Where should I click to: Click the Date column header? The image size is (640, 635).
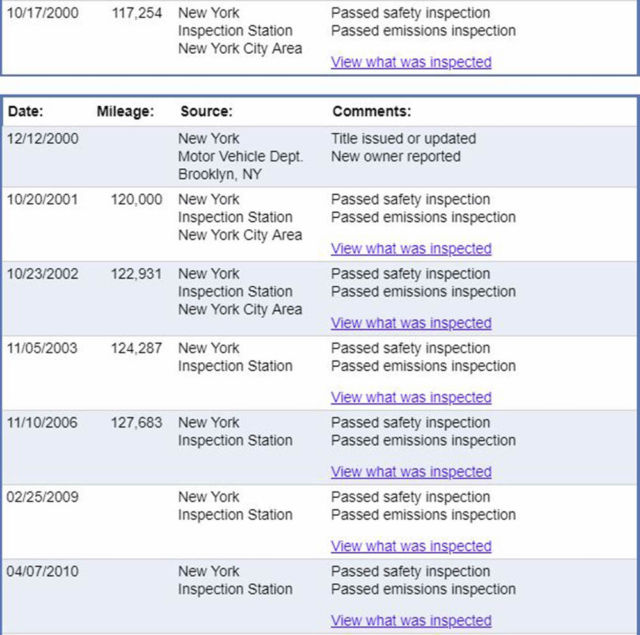click(25, 112)
